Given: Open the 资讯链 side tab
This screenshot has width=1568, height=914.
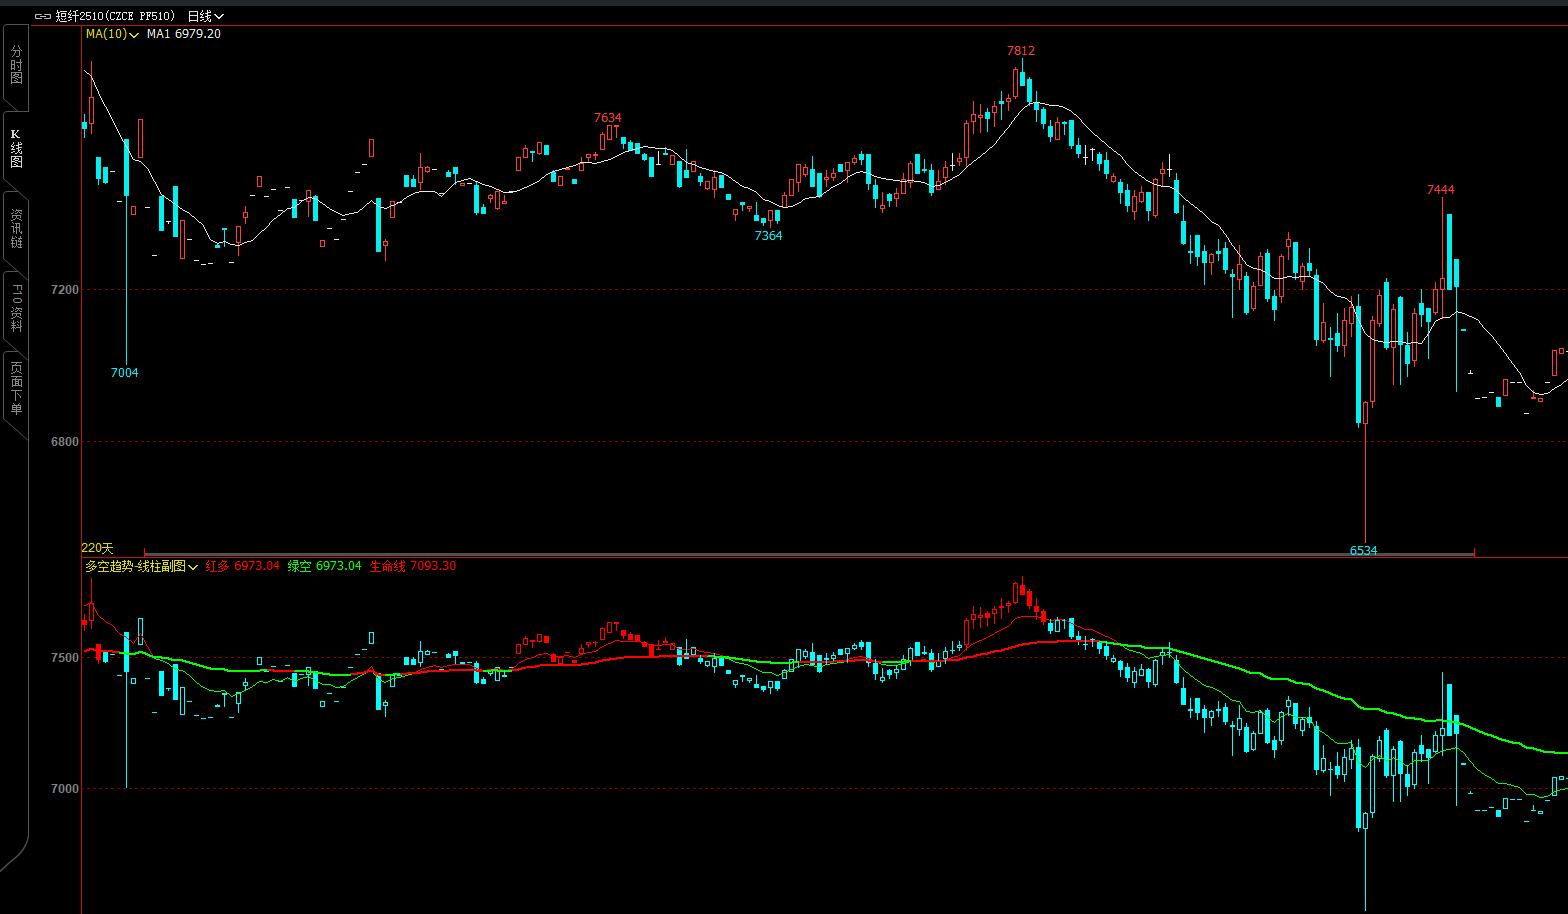Looking at the screenshot, I should [x=16, y=229].
